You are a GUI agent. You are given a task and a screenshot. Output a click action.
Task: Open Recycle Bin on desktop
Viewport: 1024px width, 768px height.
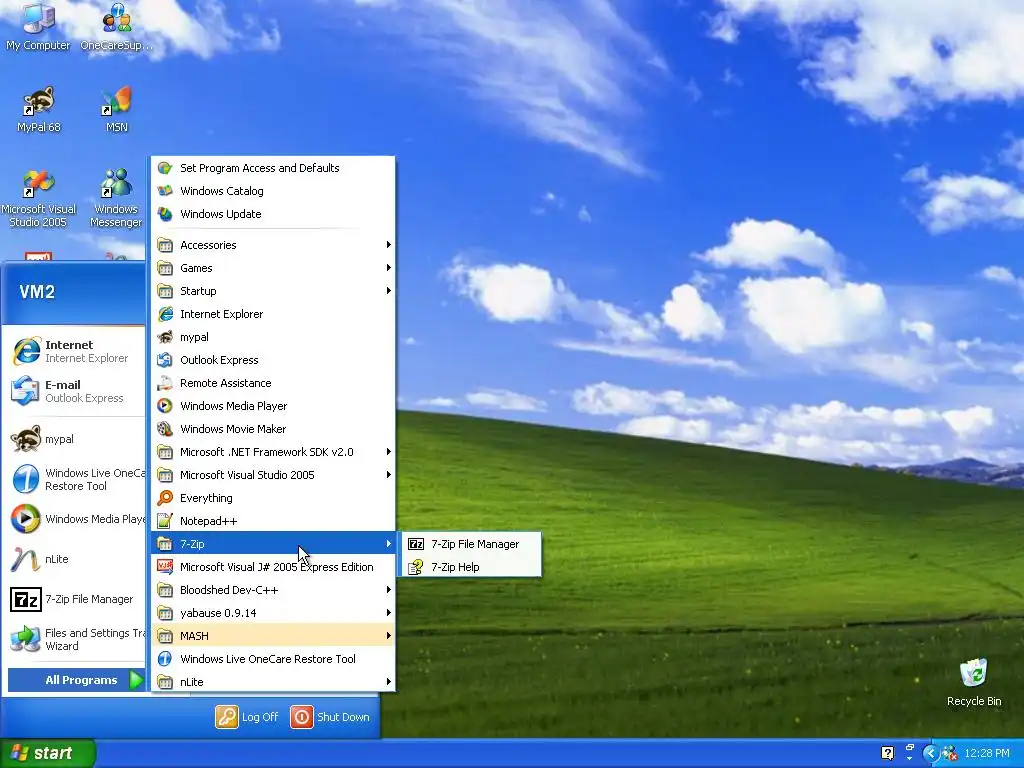(974, 682)
